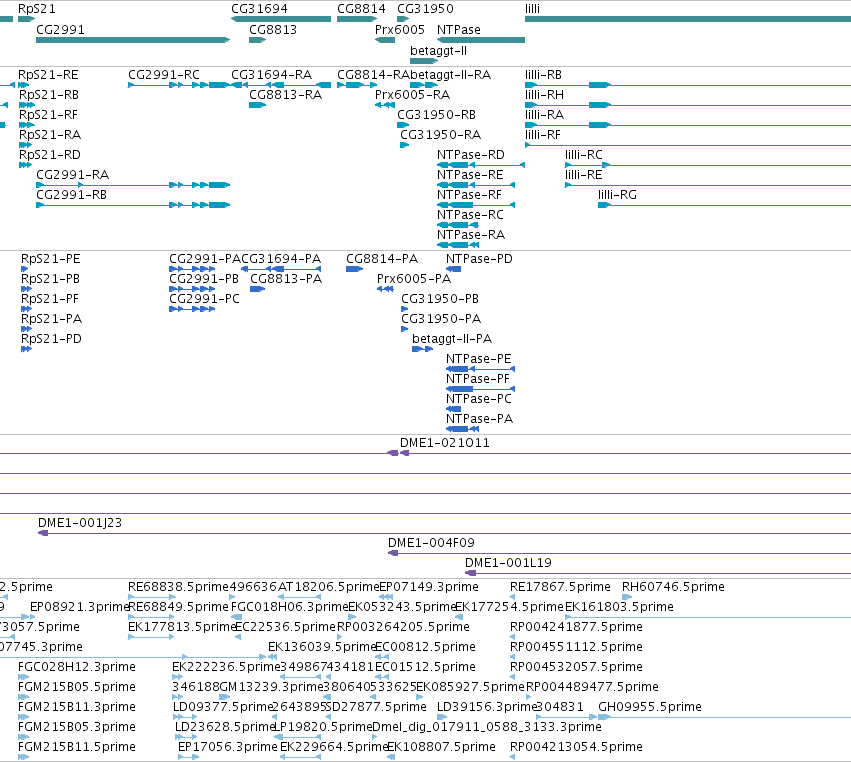Select the "lilli" gene label
Image resolution: width=851 pixels, height=762 pixels.
coord(532,9)
